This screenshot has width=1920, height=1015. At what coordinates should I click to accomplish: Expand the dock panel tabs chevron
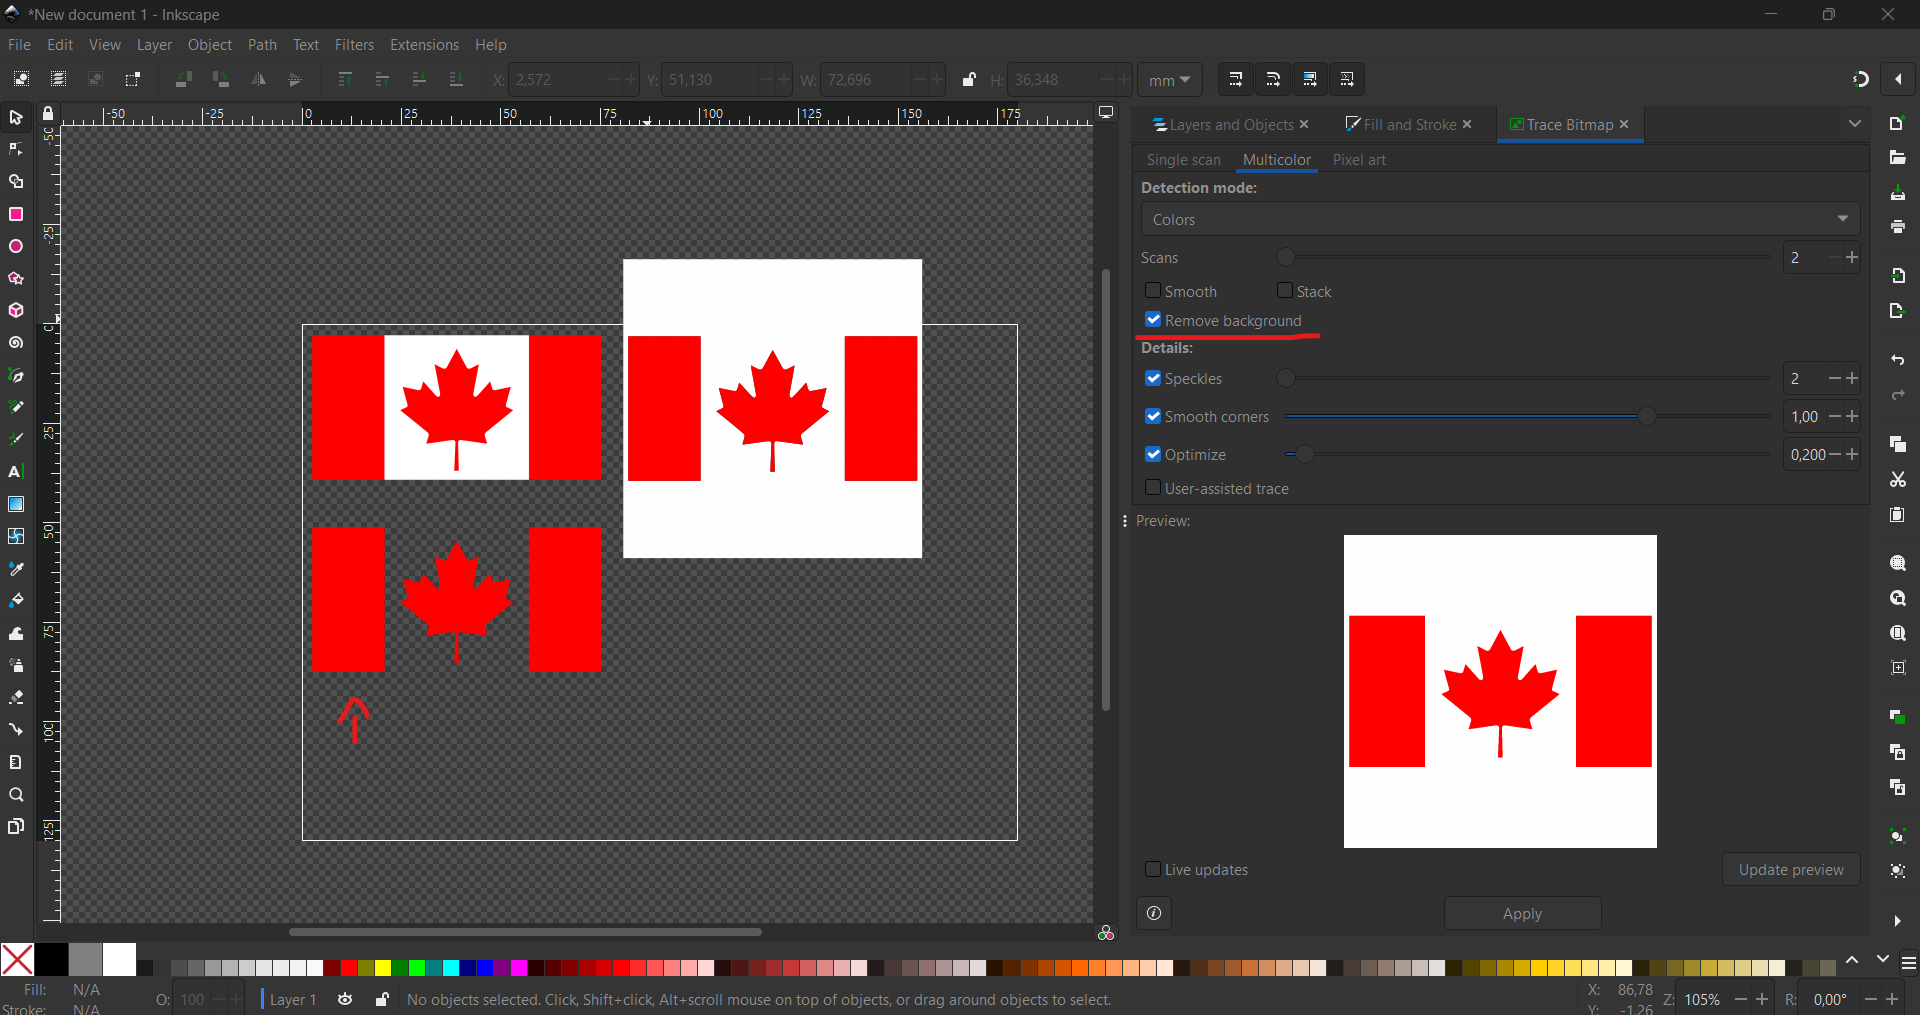pos(1855,124)
